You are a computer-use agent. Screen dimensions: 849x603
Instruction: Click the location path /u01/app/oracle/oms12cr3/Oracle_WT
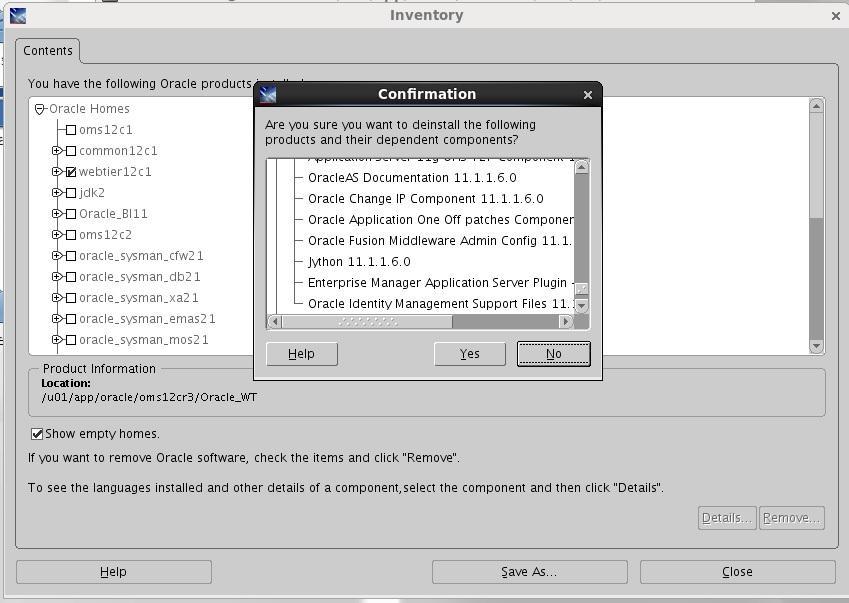149,398
